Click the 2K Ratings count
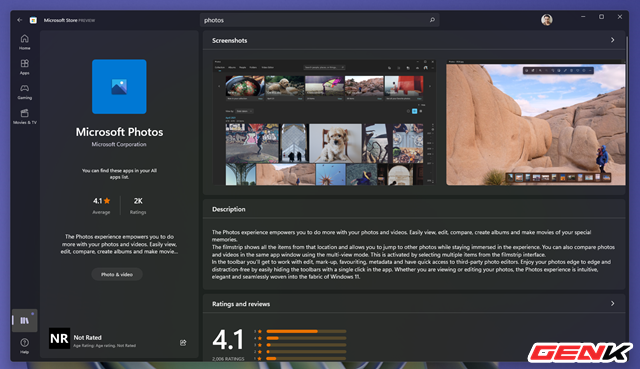 click(138, 205)
